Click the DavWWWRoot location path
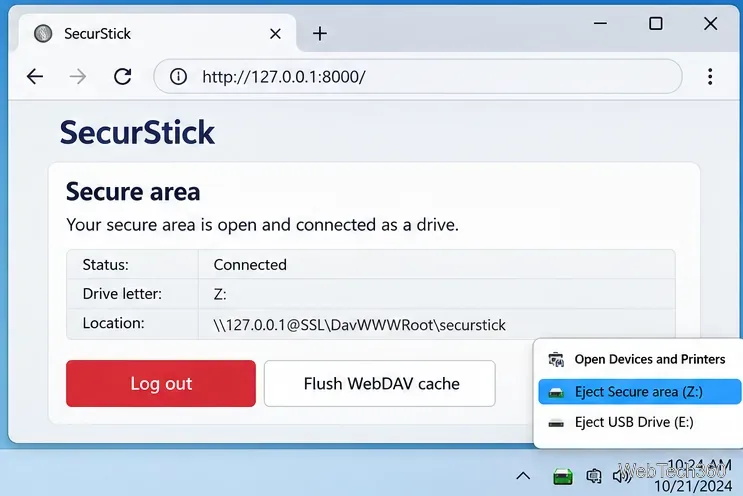 tap(360, 325)
